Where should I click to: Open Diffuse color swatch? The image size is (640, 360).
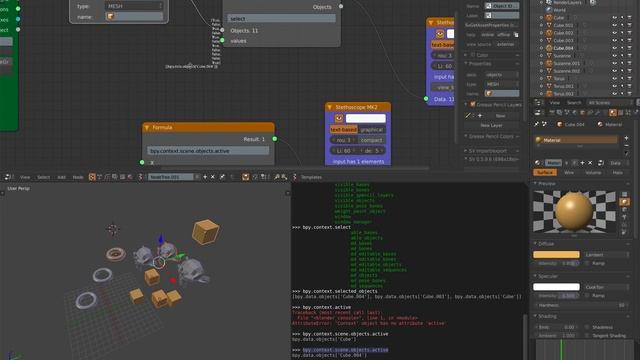[x=556, y=255]
